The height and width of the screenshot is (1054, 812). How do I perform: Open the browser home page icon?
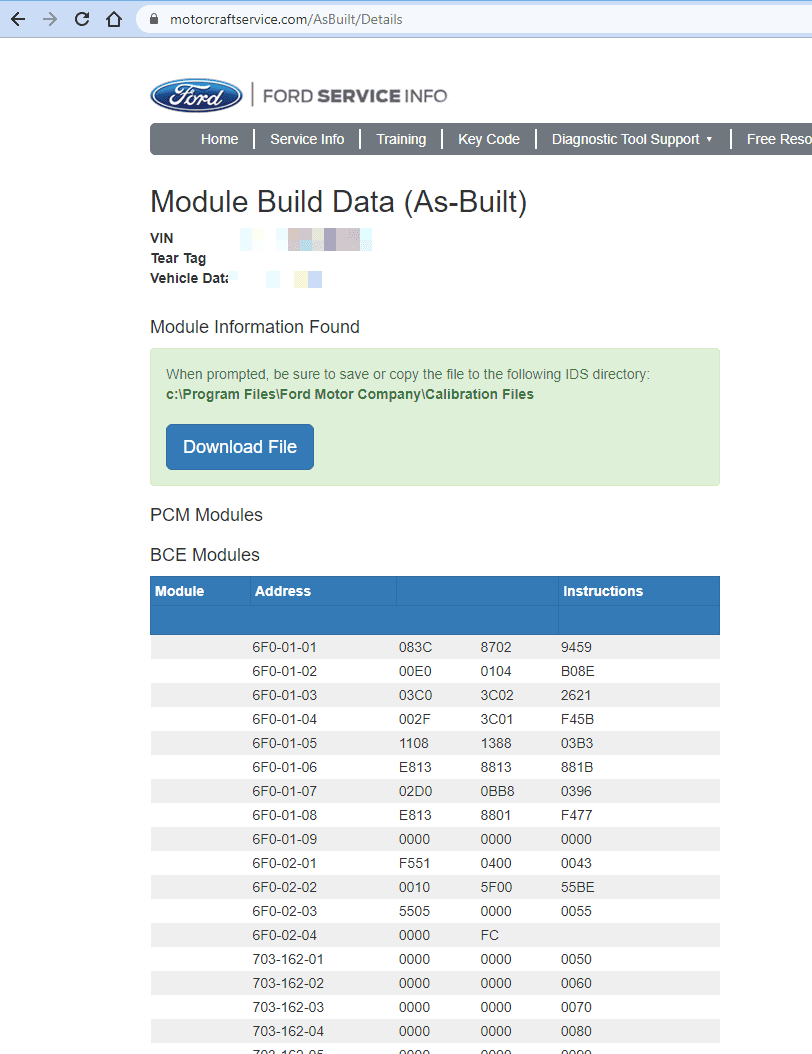tap(114, 19)
